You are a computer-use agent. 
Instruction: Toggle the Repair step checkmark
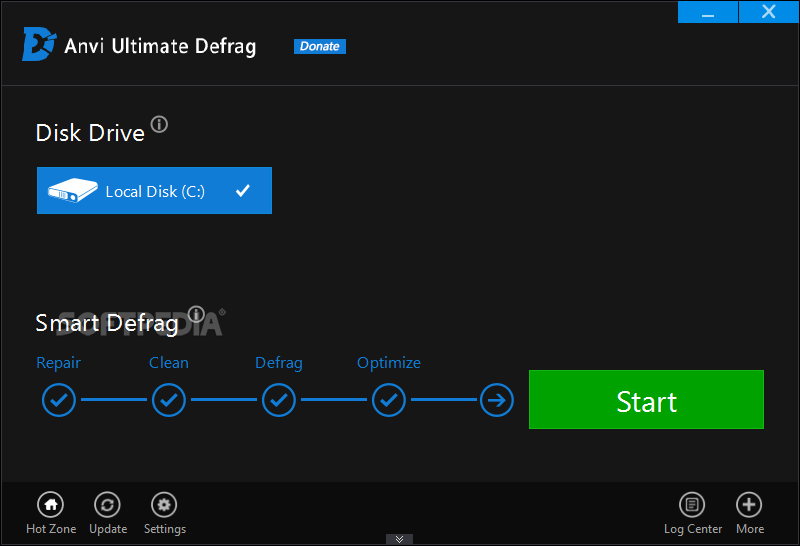pyautogui.click(x=59, y=400)
